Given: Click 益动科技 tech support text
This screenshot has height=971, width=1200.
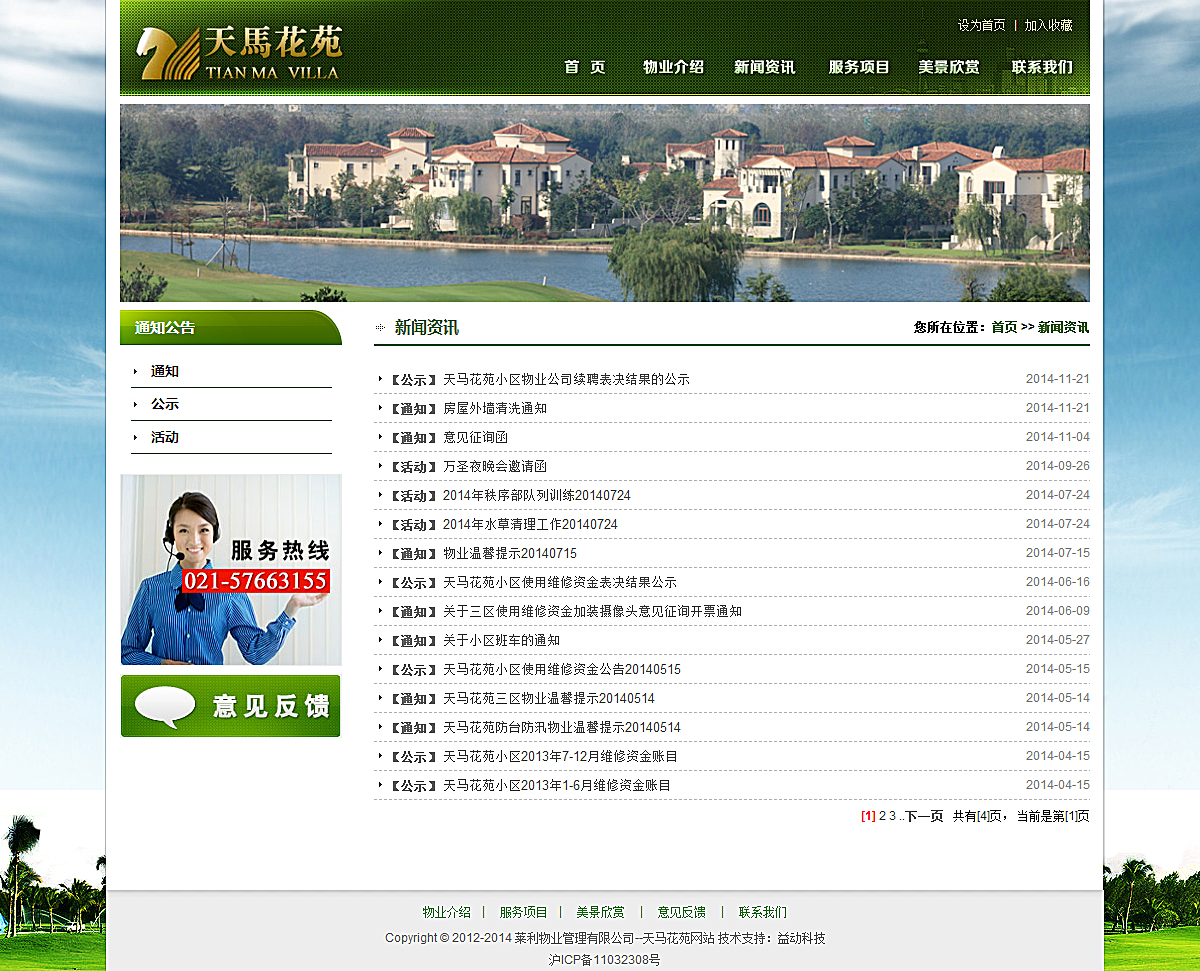Looking at the screenshot, I should click(801, 938).
